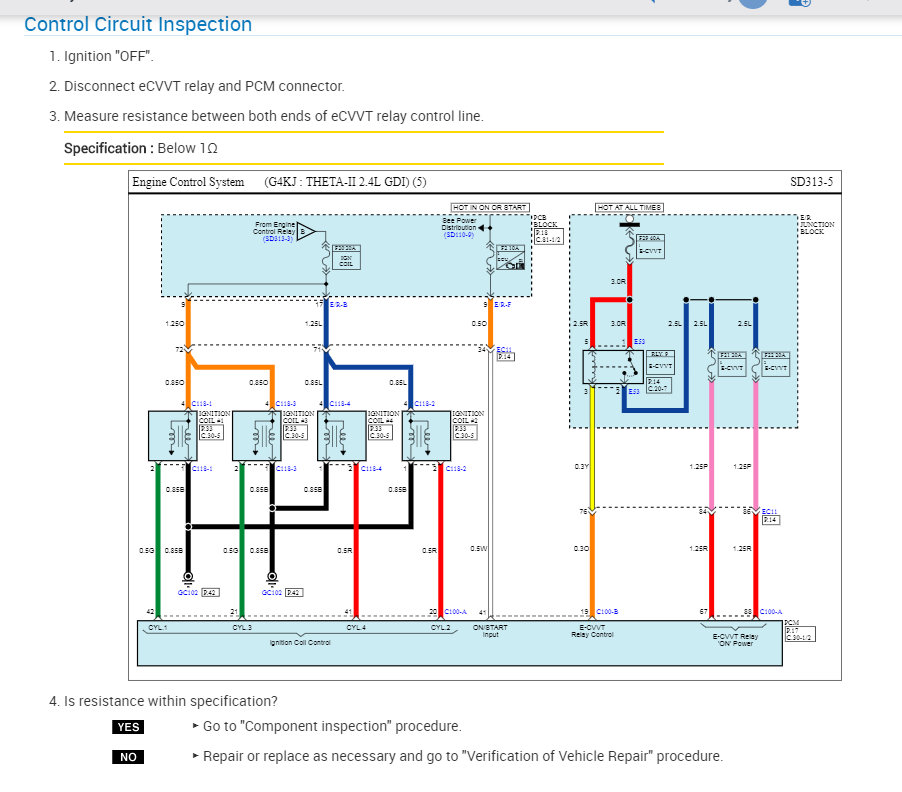
Task: Select step Disconnect eCVVT relay and PCM connector
Action: pyautogui.click(x=204, y=86)
